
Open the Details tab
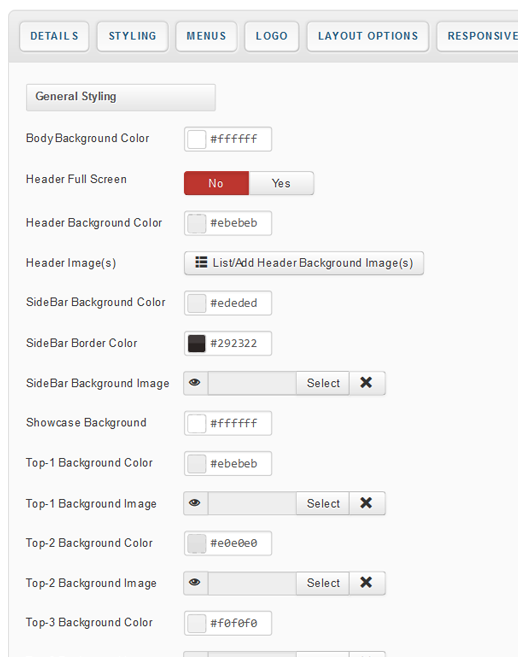pyautogui.click(x=54, y=36)
